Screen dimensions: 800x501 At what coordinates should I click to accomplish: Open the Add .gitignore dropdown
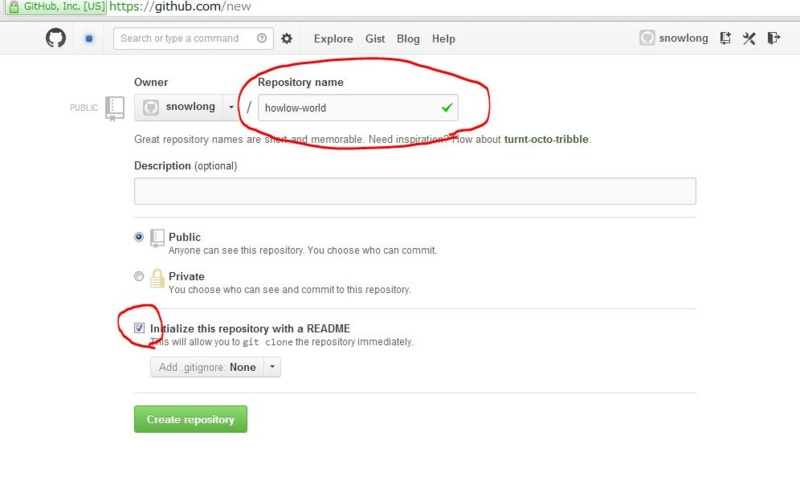point(215,367)
